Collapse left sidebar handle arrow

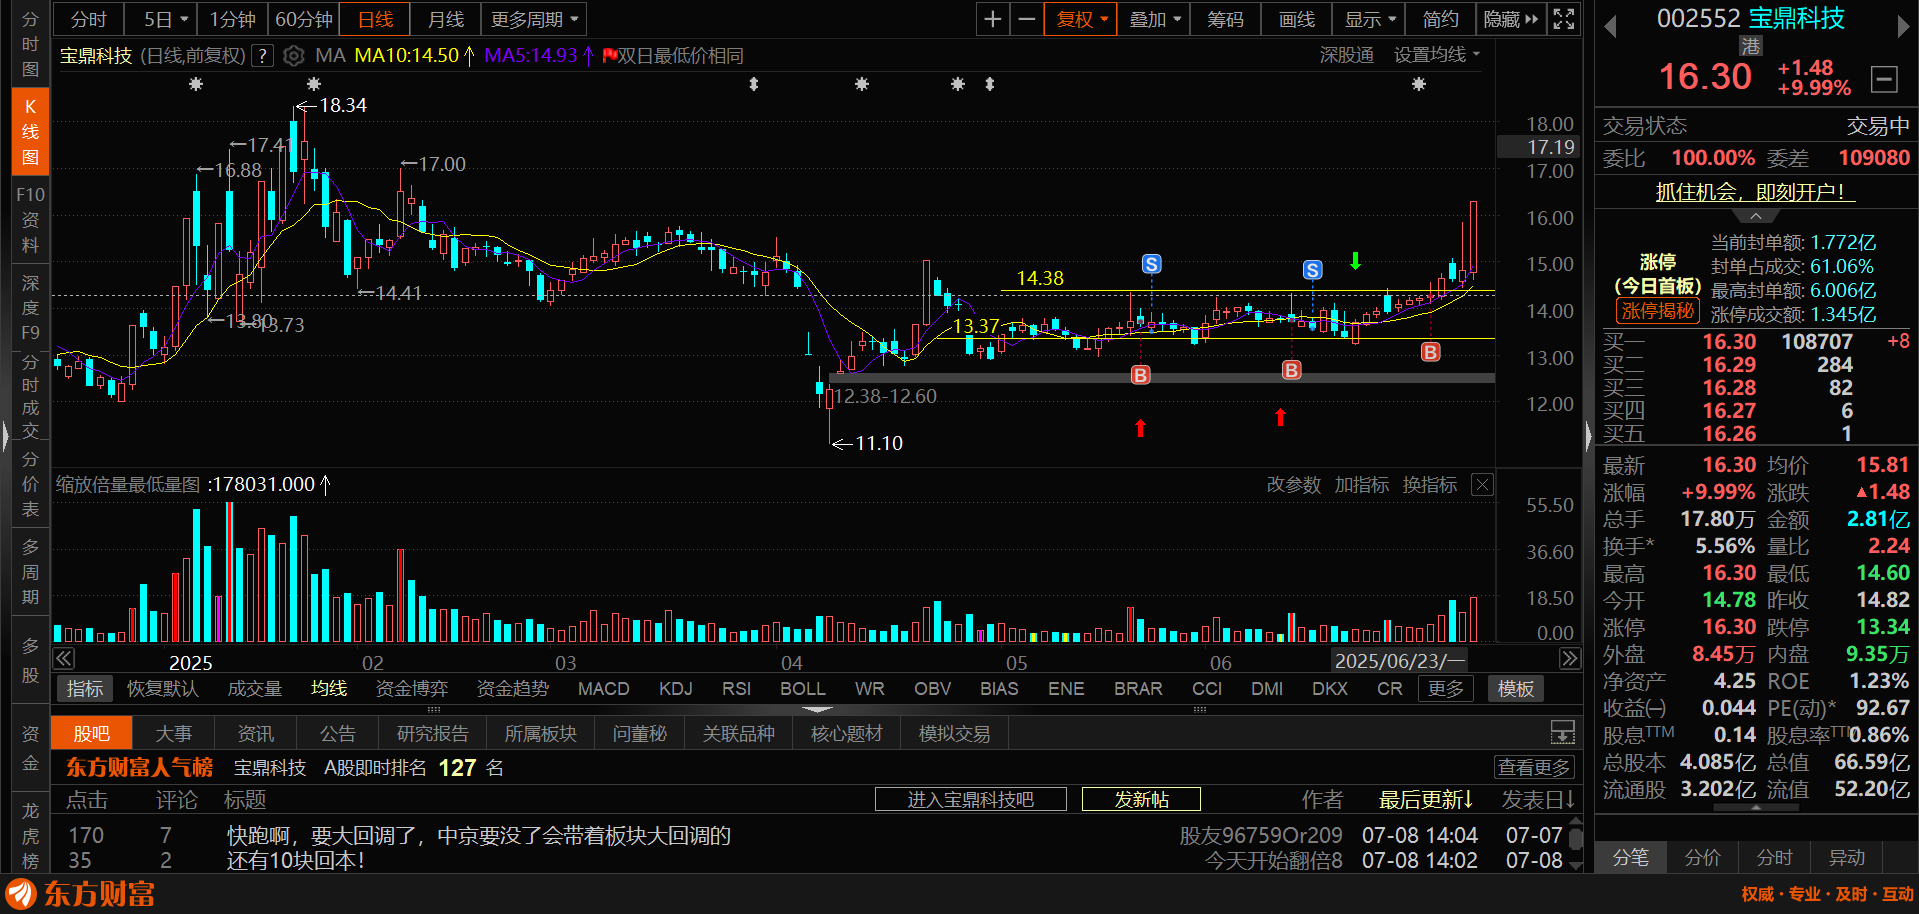[x=6, y=436]
